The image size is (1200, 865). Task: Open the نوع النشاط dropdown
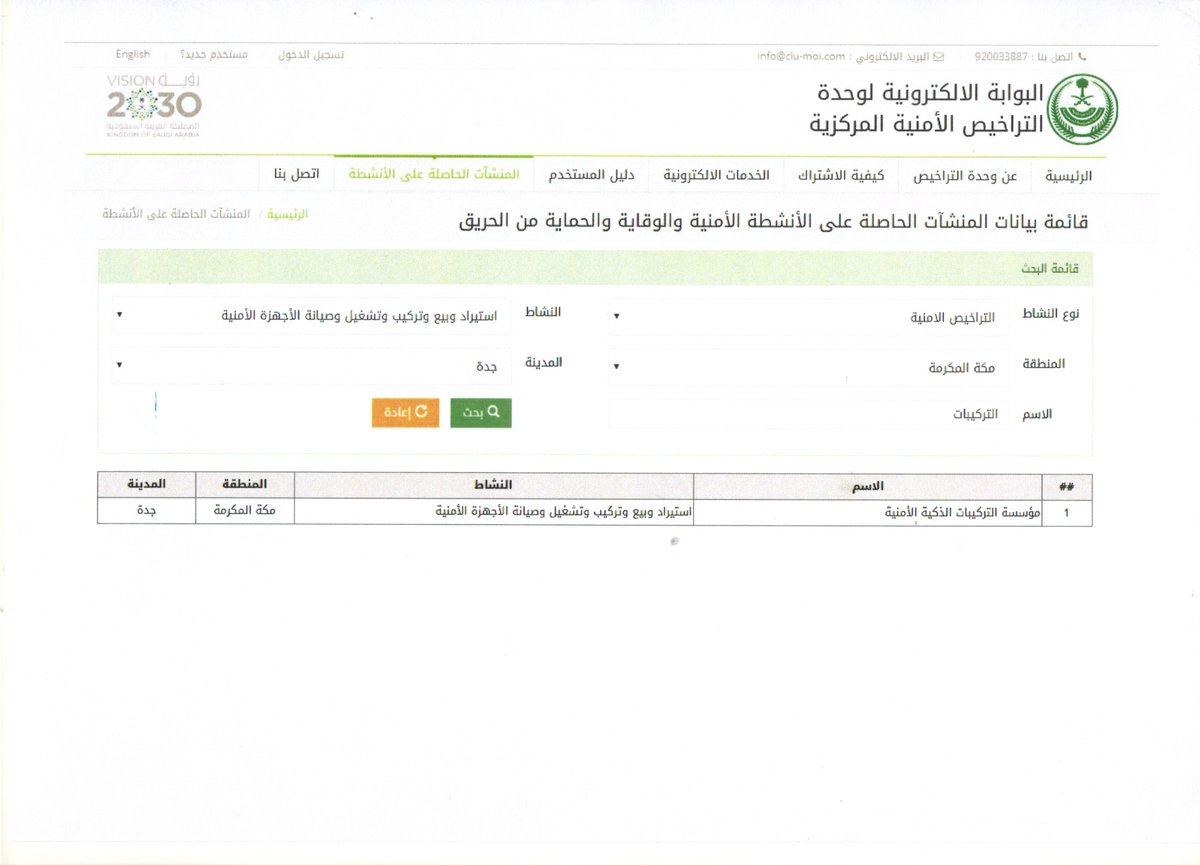click(808, 317)
